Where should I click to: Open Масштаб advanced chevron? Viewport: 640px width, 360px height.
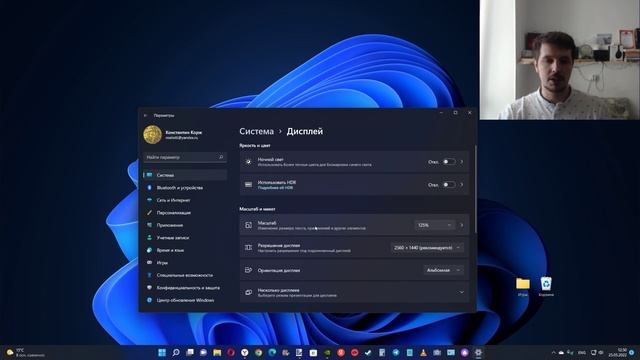coord(462,225)
